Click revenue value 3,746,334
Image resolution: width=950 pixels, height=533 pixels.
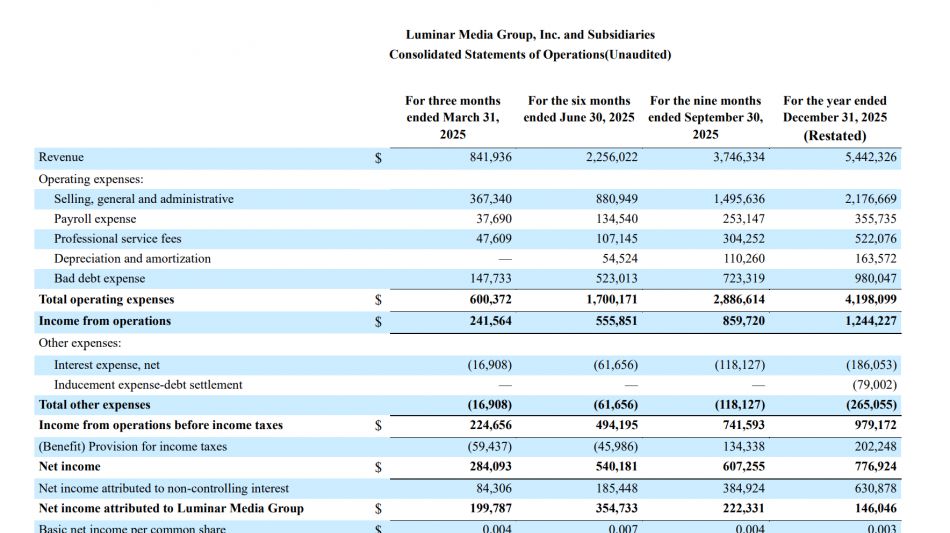coord(739,157)
